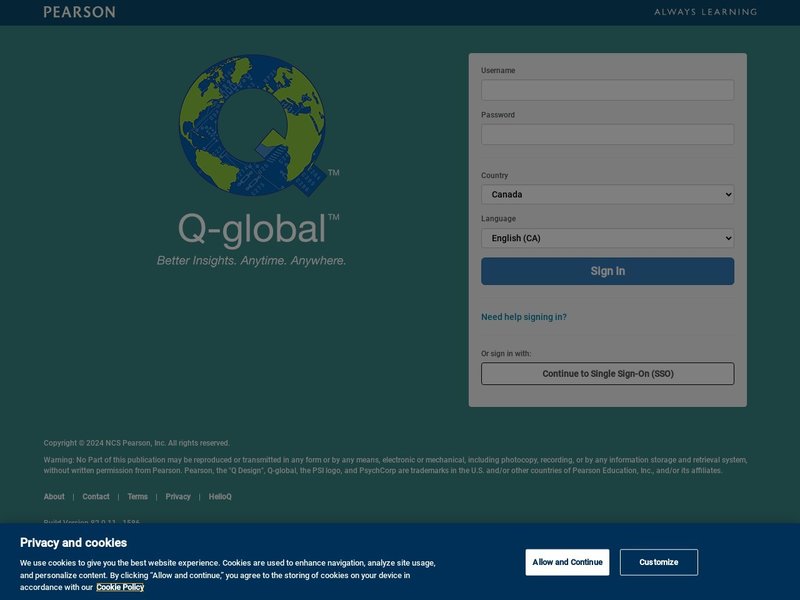Open the Language dropdown showing English (CA)
Screen dimensions: 800x600
point(607,238)
